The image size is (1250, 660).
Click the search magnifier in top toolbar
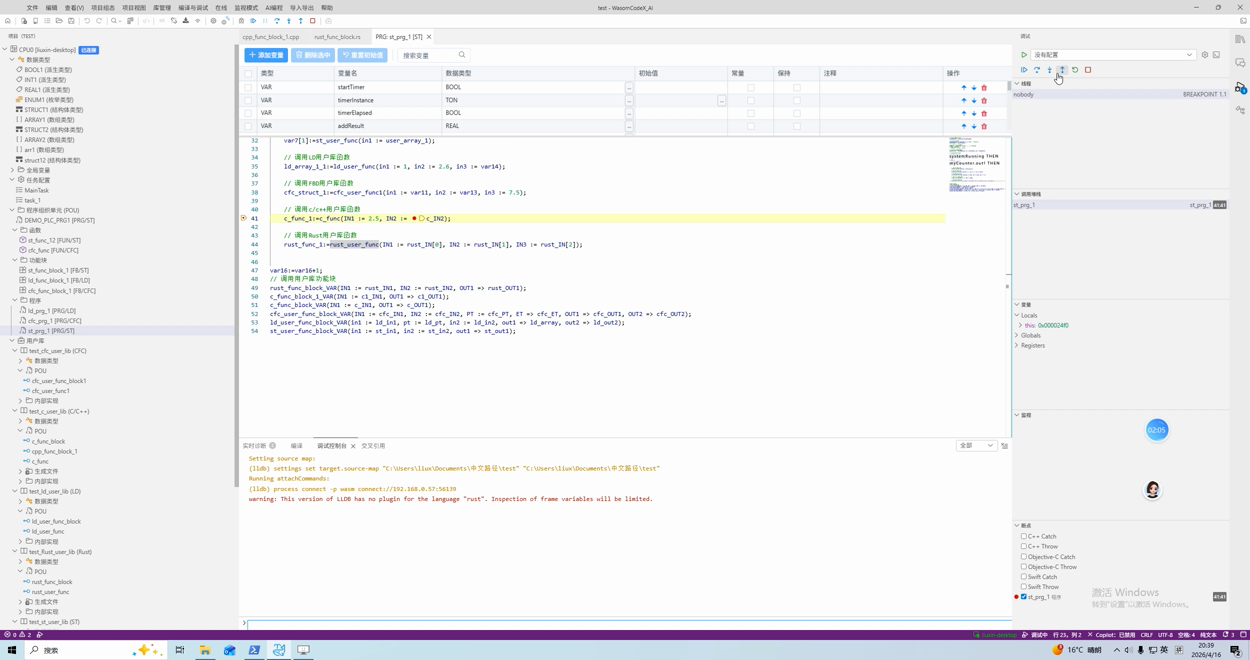(x=115, y=20)
